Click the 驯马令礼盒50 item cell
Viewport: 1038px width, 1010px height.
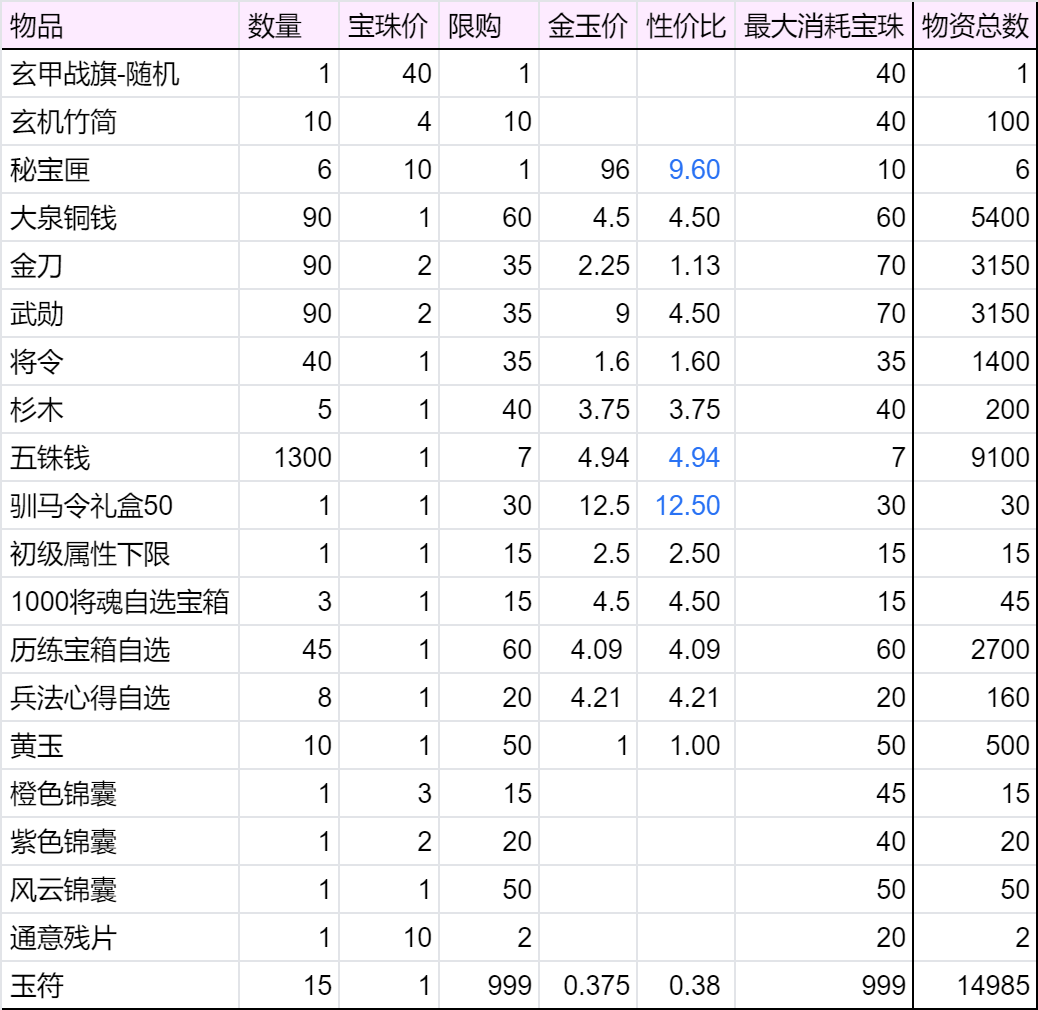(x=120, y=506)
